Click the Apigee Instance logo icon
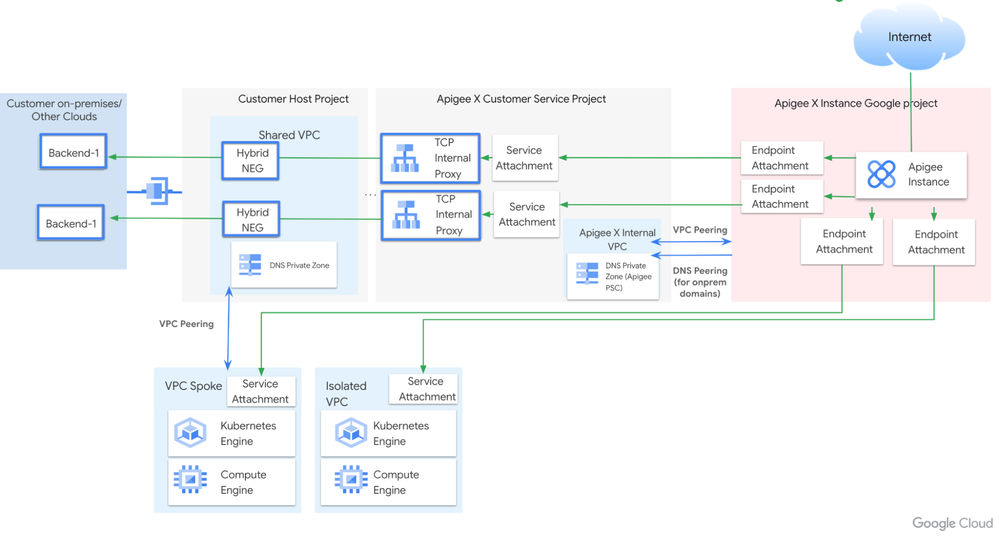This screenshot has width=999, height=540. pos(882,174)
